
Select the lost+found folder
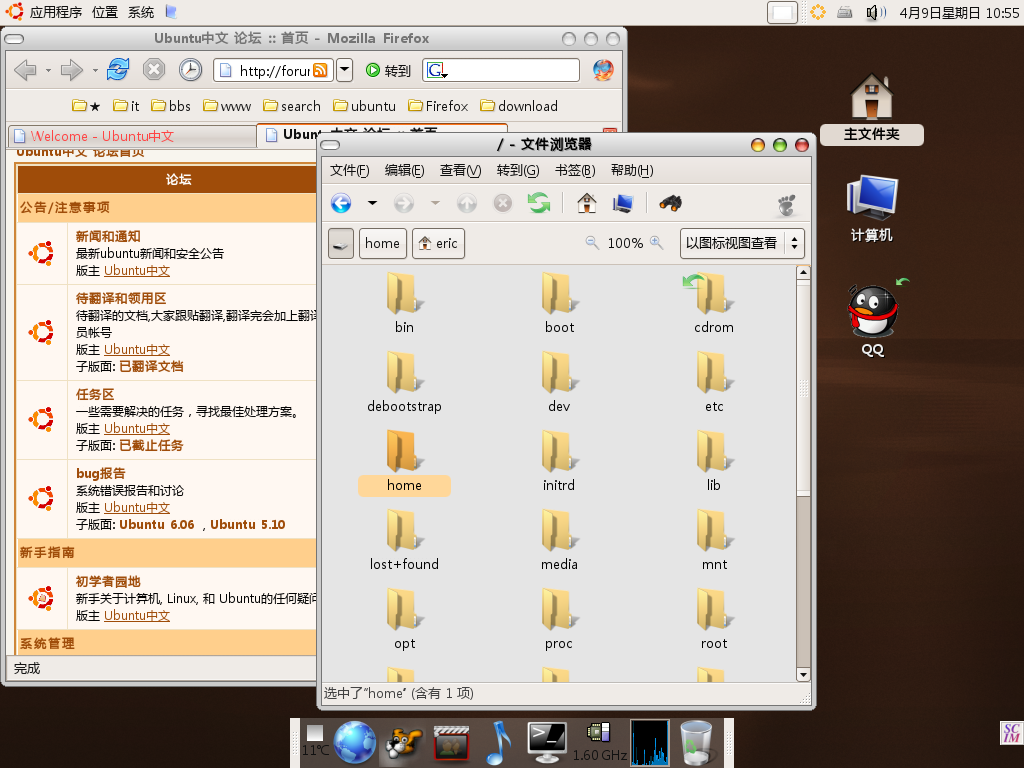point(404,541)
